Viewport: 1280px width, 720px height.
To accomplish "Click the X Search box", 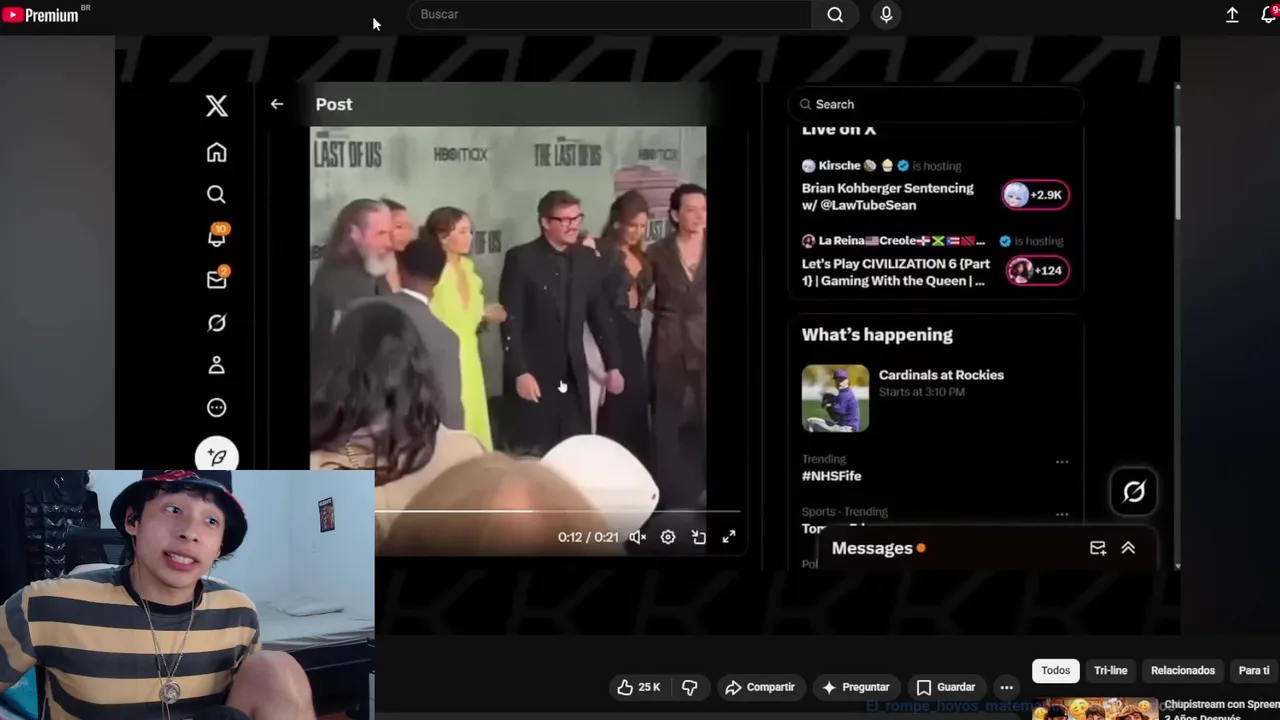I will (x=937, y=104).
